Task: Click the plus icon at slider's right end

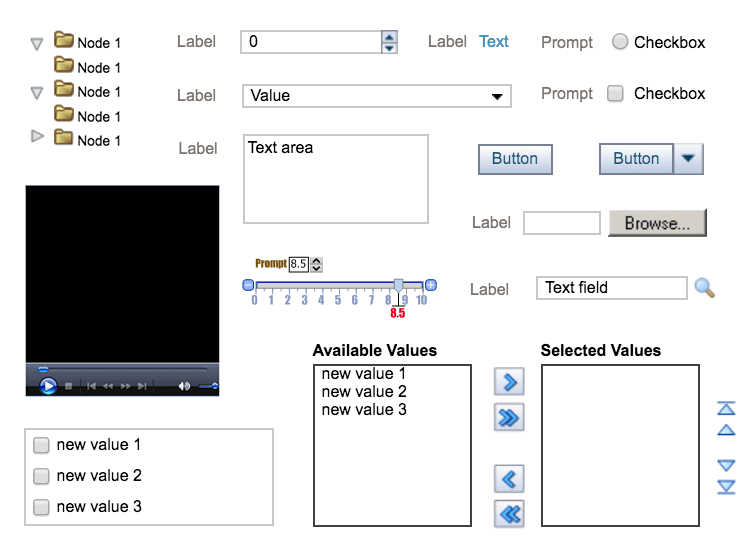Action: 430,285
